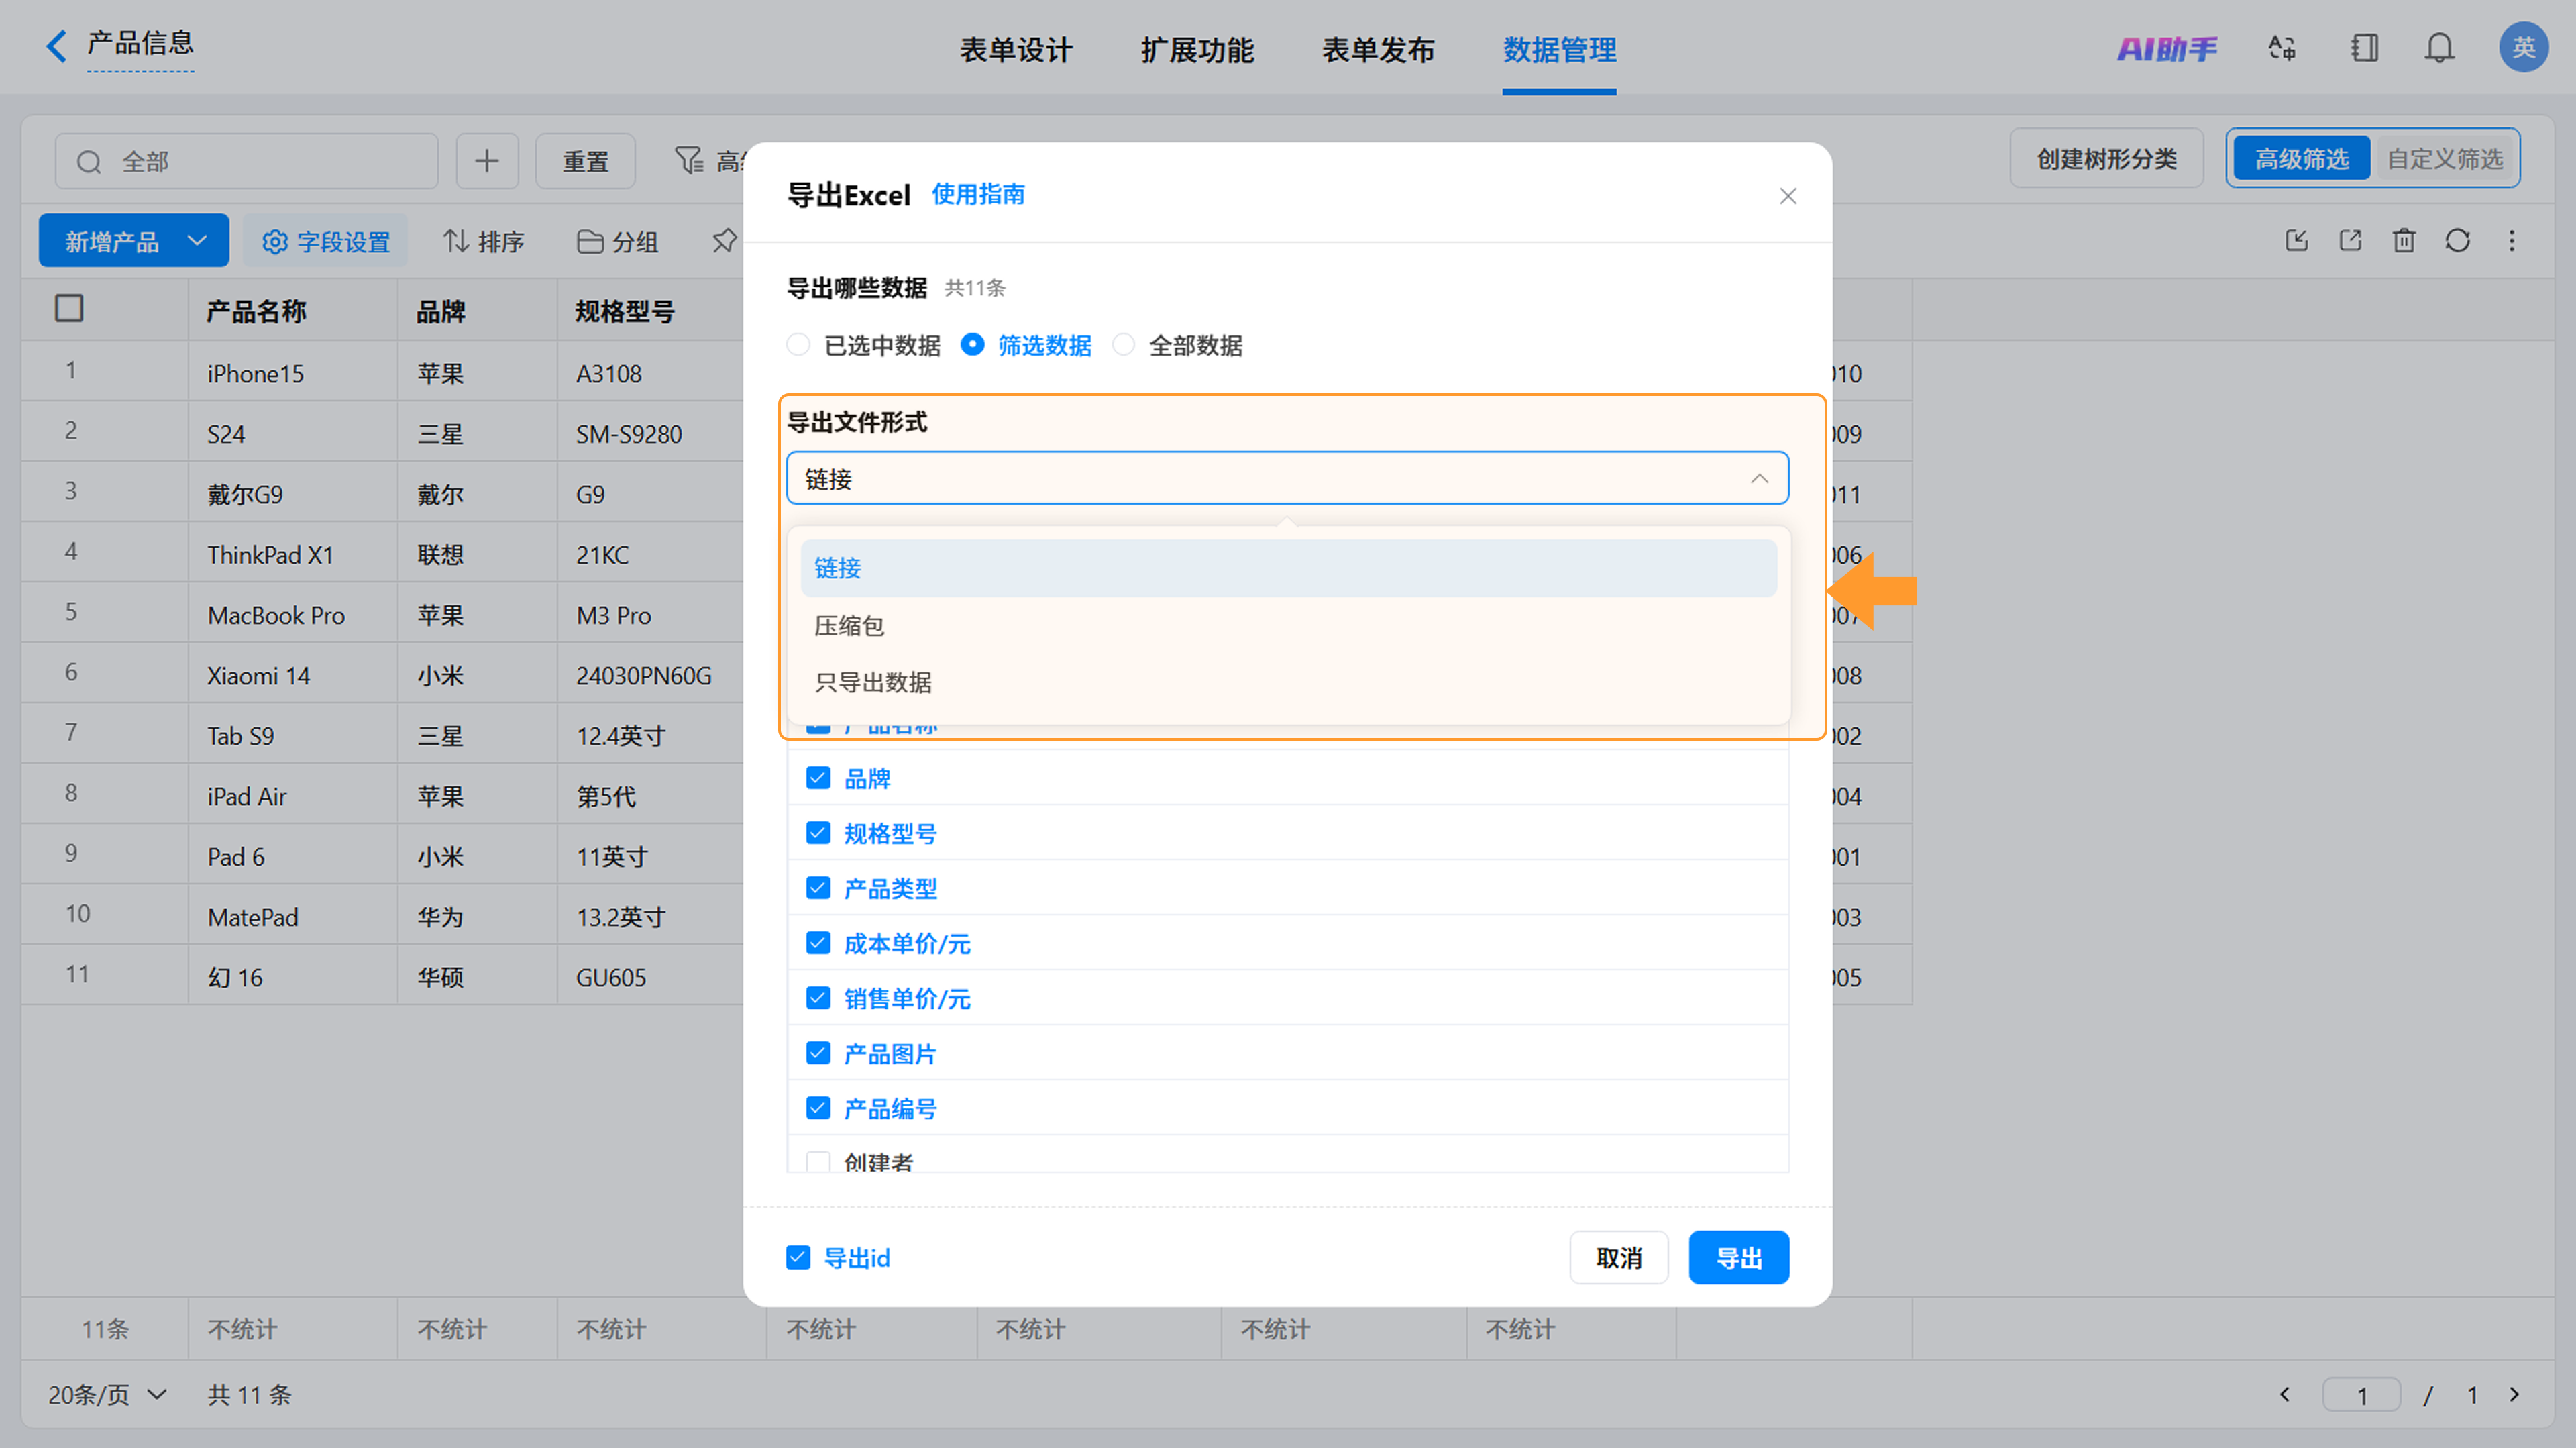Switch to the 扩展功能 tab
2576x1448 pixels.
pyautogui.click(x=1197, y=49)
